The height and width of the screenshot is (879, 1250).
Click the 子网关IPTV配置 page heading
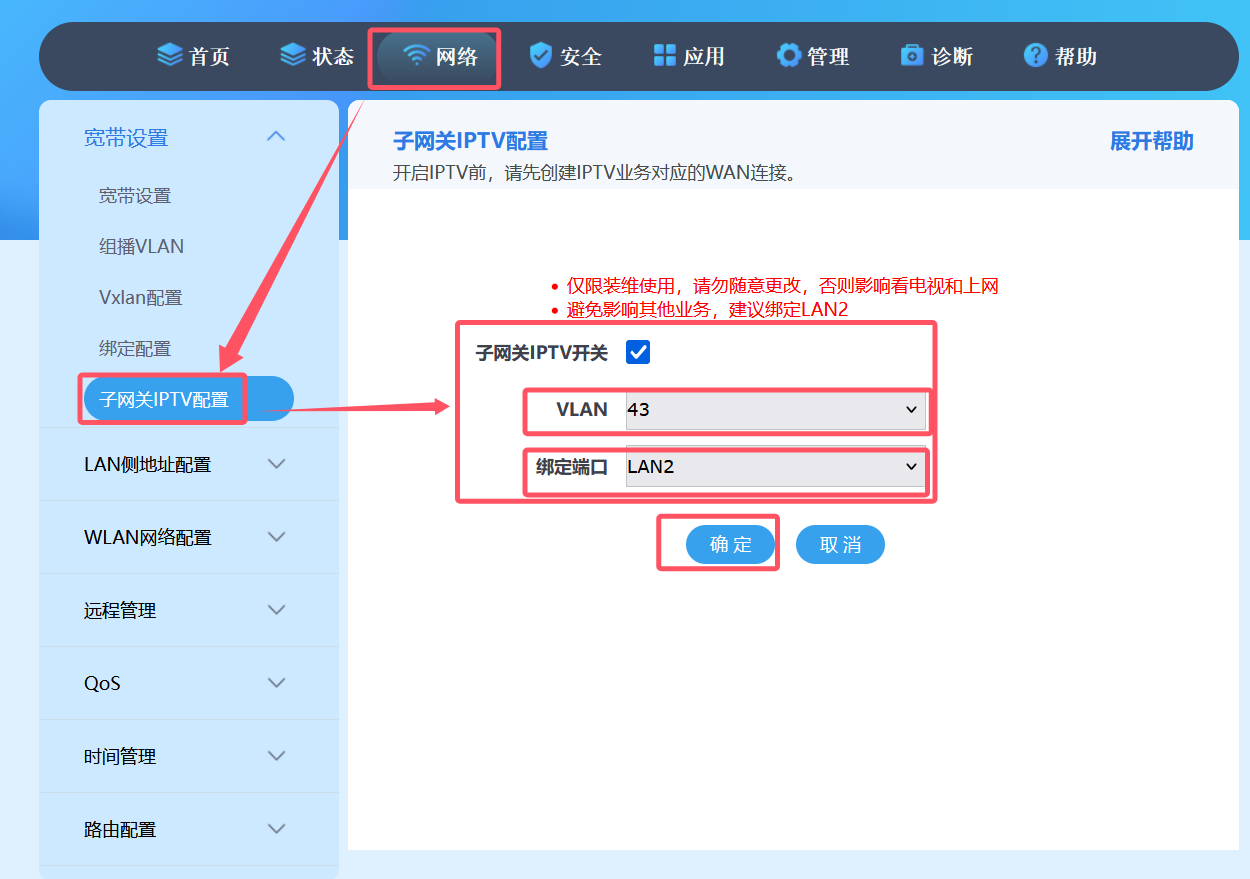tap(471, 141)
